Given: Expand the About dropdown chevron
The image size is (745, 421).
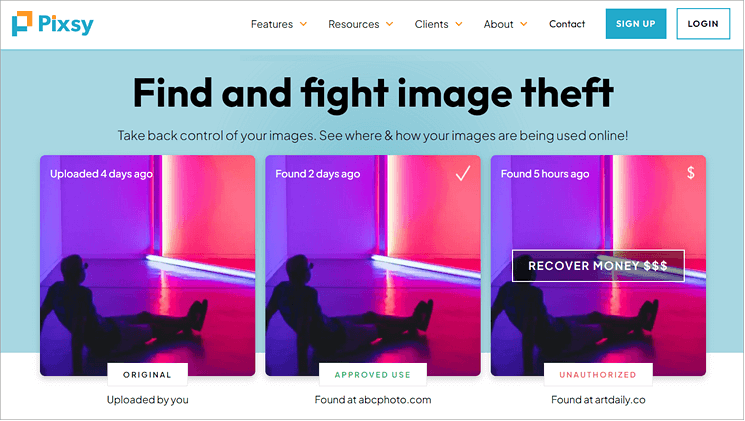Looking at the screenshot, I should 524,24.
